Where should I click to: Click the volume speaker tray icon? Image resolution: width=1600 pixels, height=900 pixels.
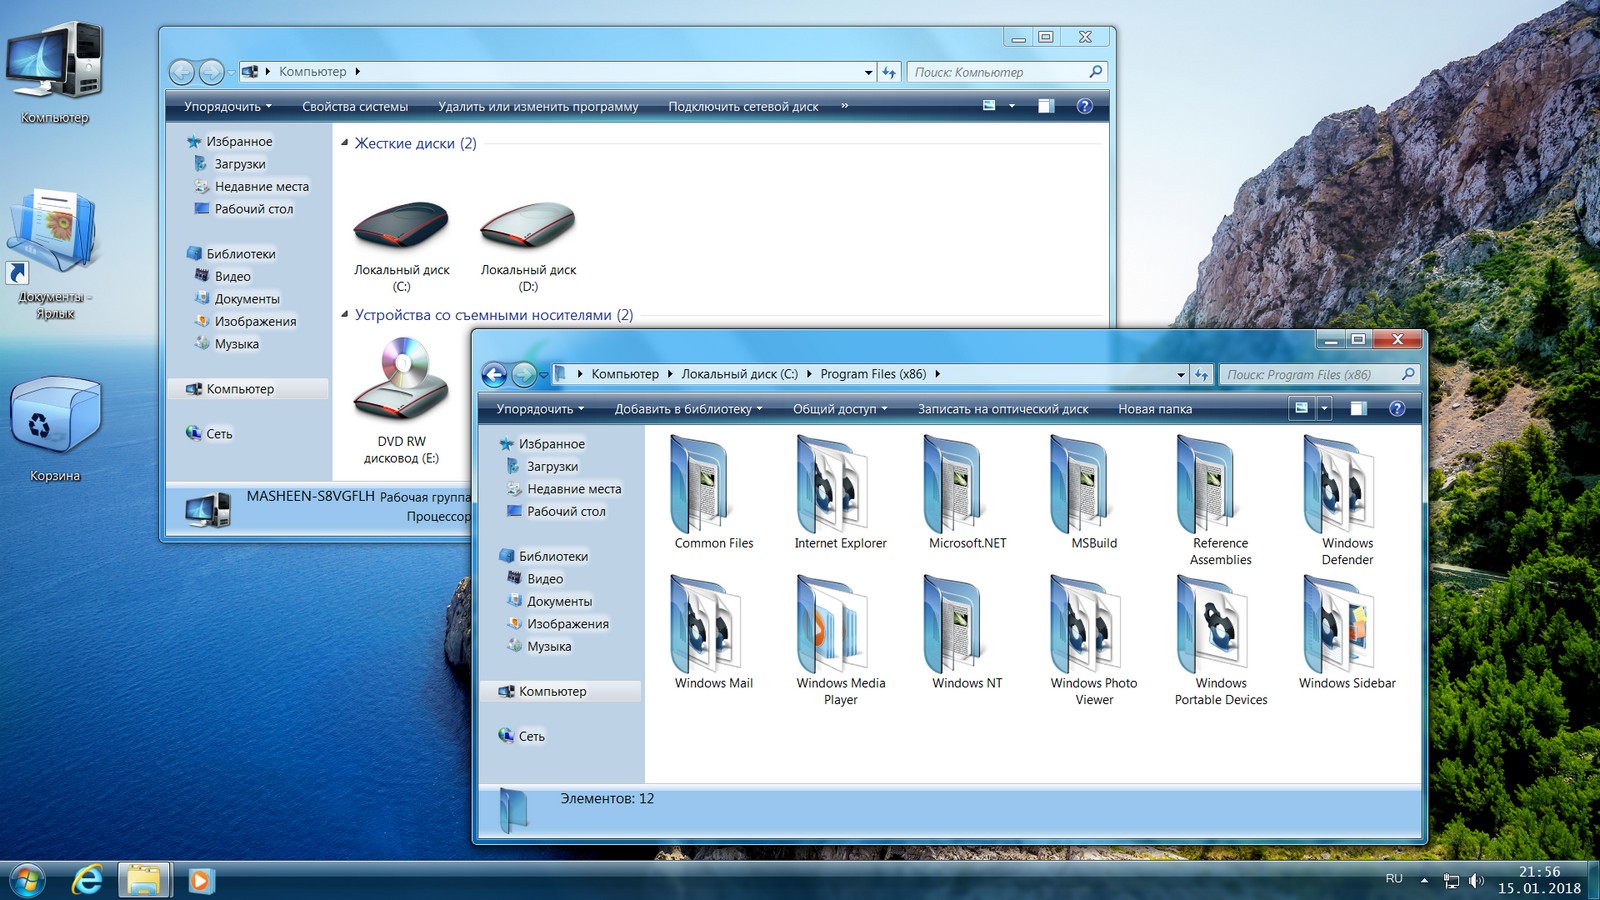[1476, 880]
